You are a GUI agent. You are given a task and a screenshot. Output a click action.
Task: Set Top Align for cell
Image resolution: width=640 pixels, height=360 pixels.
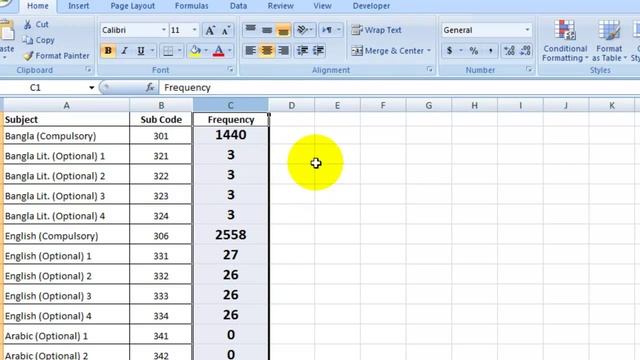click(251, 30)
